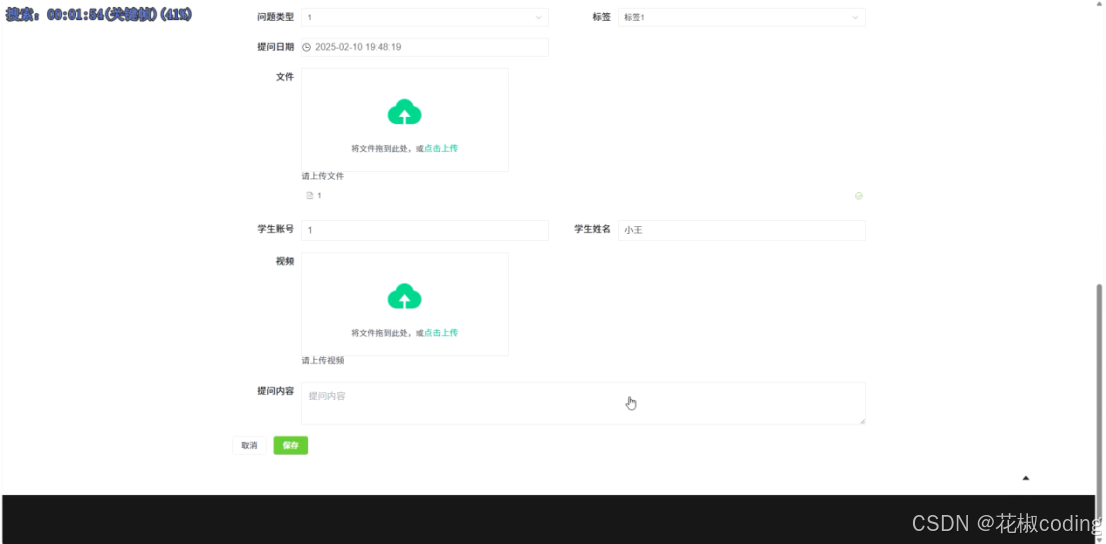Click the green success check of uploaded file
This screenshot has height=544, width=1106.
(x=858, y=196)
